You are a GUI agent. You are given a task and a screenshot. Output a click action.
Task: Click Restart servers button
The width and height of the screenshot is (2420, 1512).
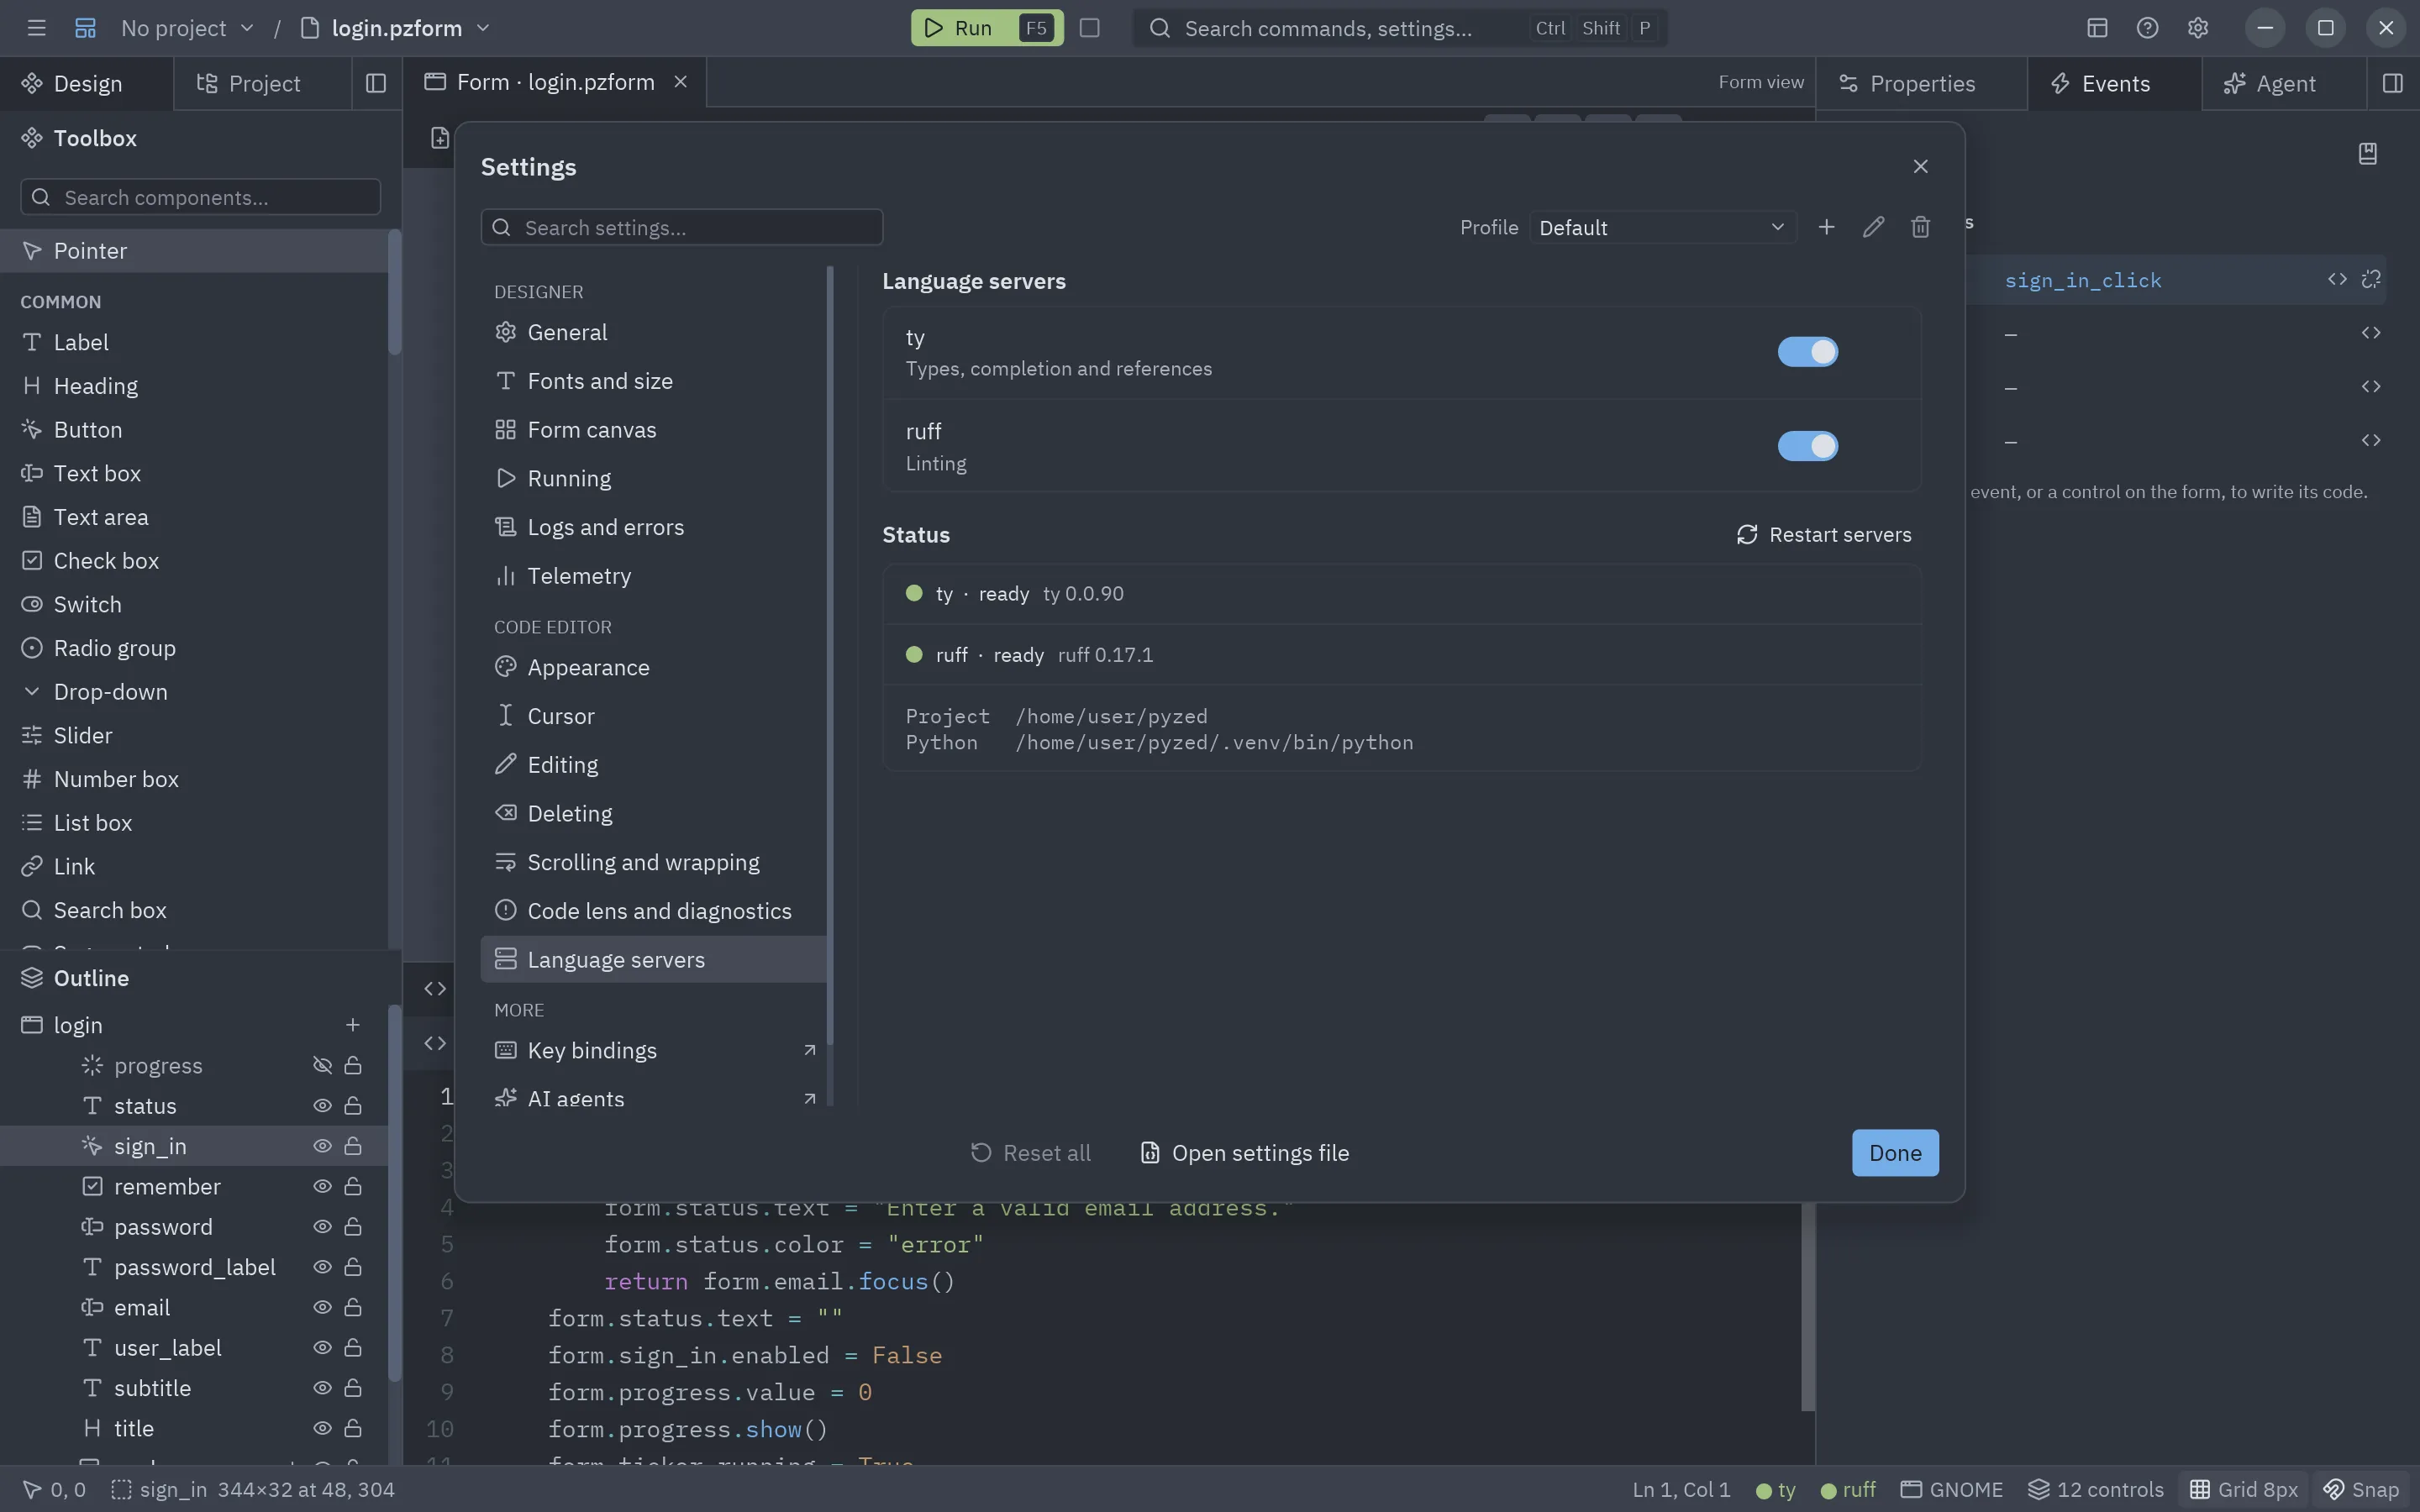(x=1824, y=535)
